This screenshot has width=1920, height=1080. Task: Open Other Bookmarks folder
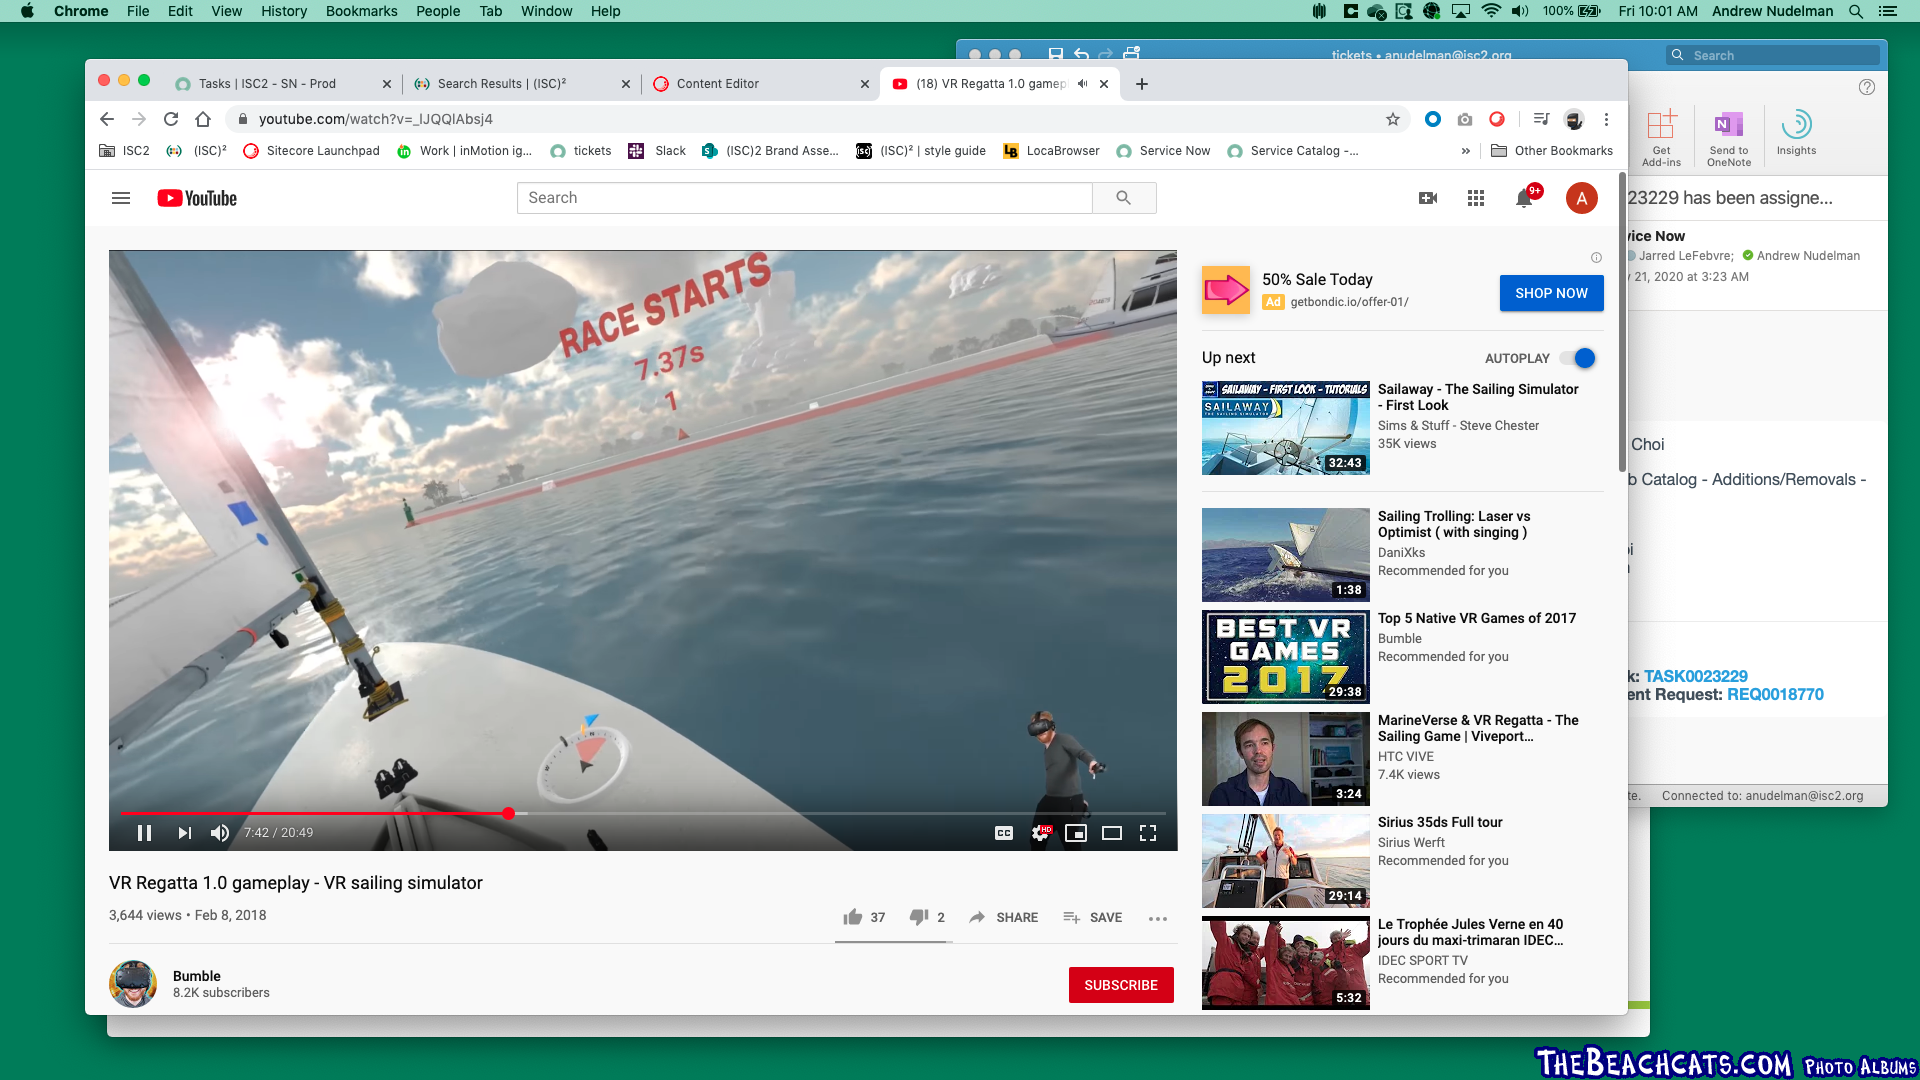[1552, 151]
